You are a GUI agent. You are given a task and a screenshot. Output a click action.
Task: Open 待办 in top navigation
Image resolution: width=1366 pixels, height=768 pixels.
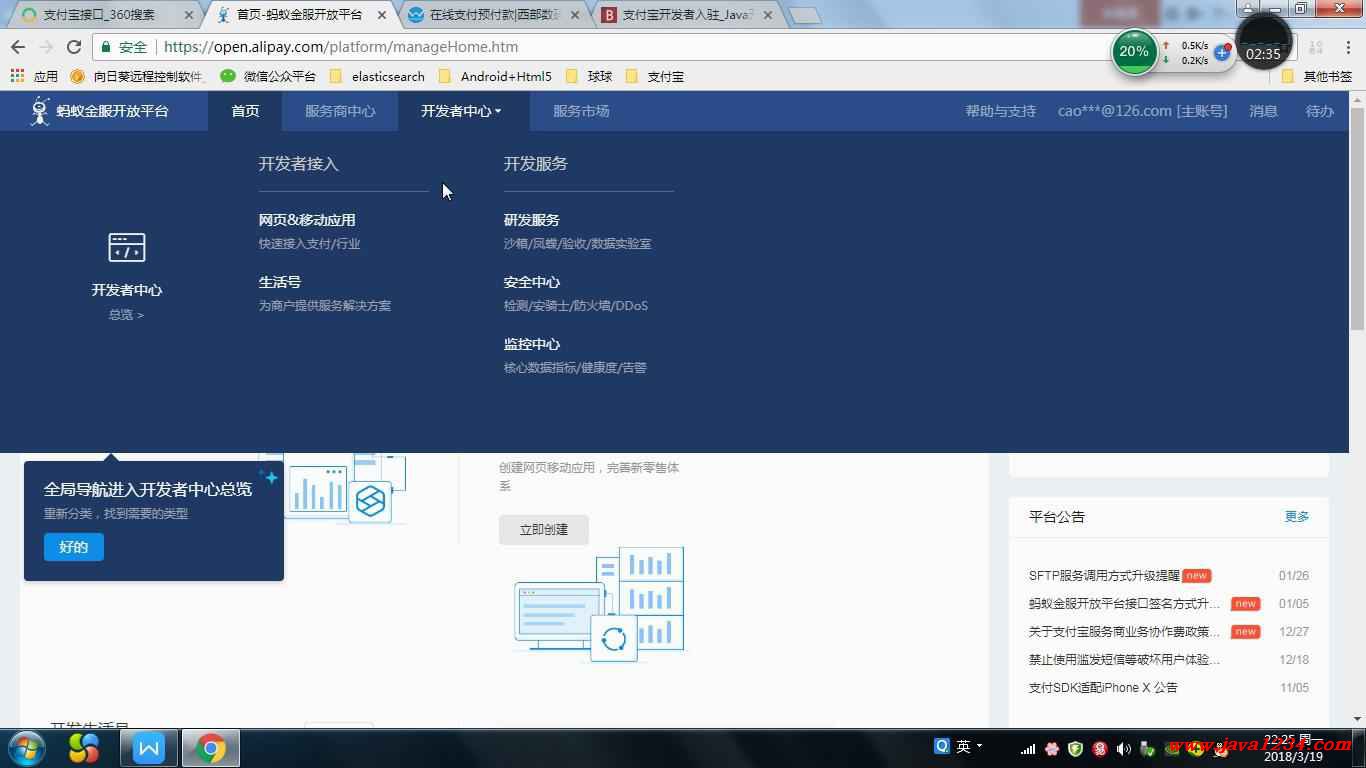click(x=1319, y=111)
